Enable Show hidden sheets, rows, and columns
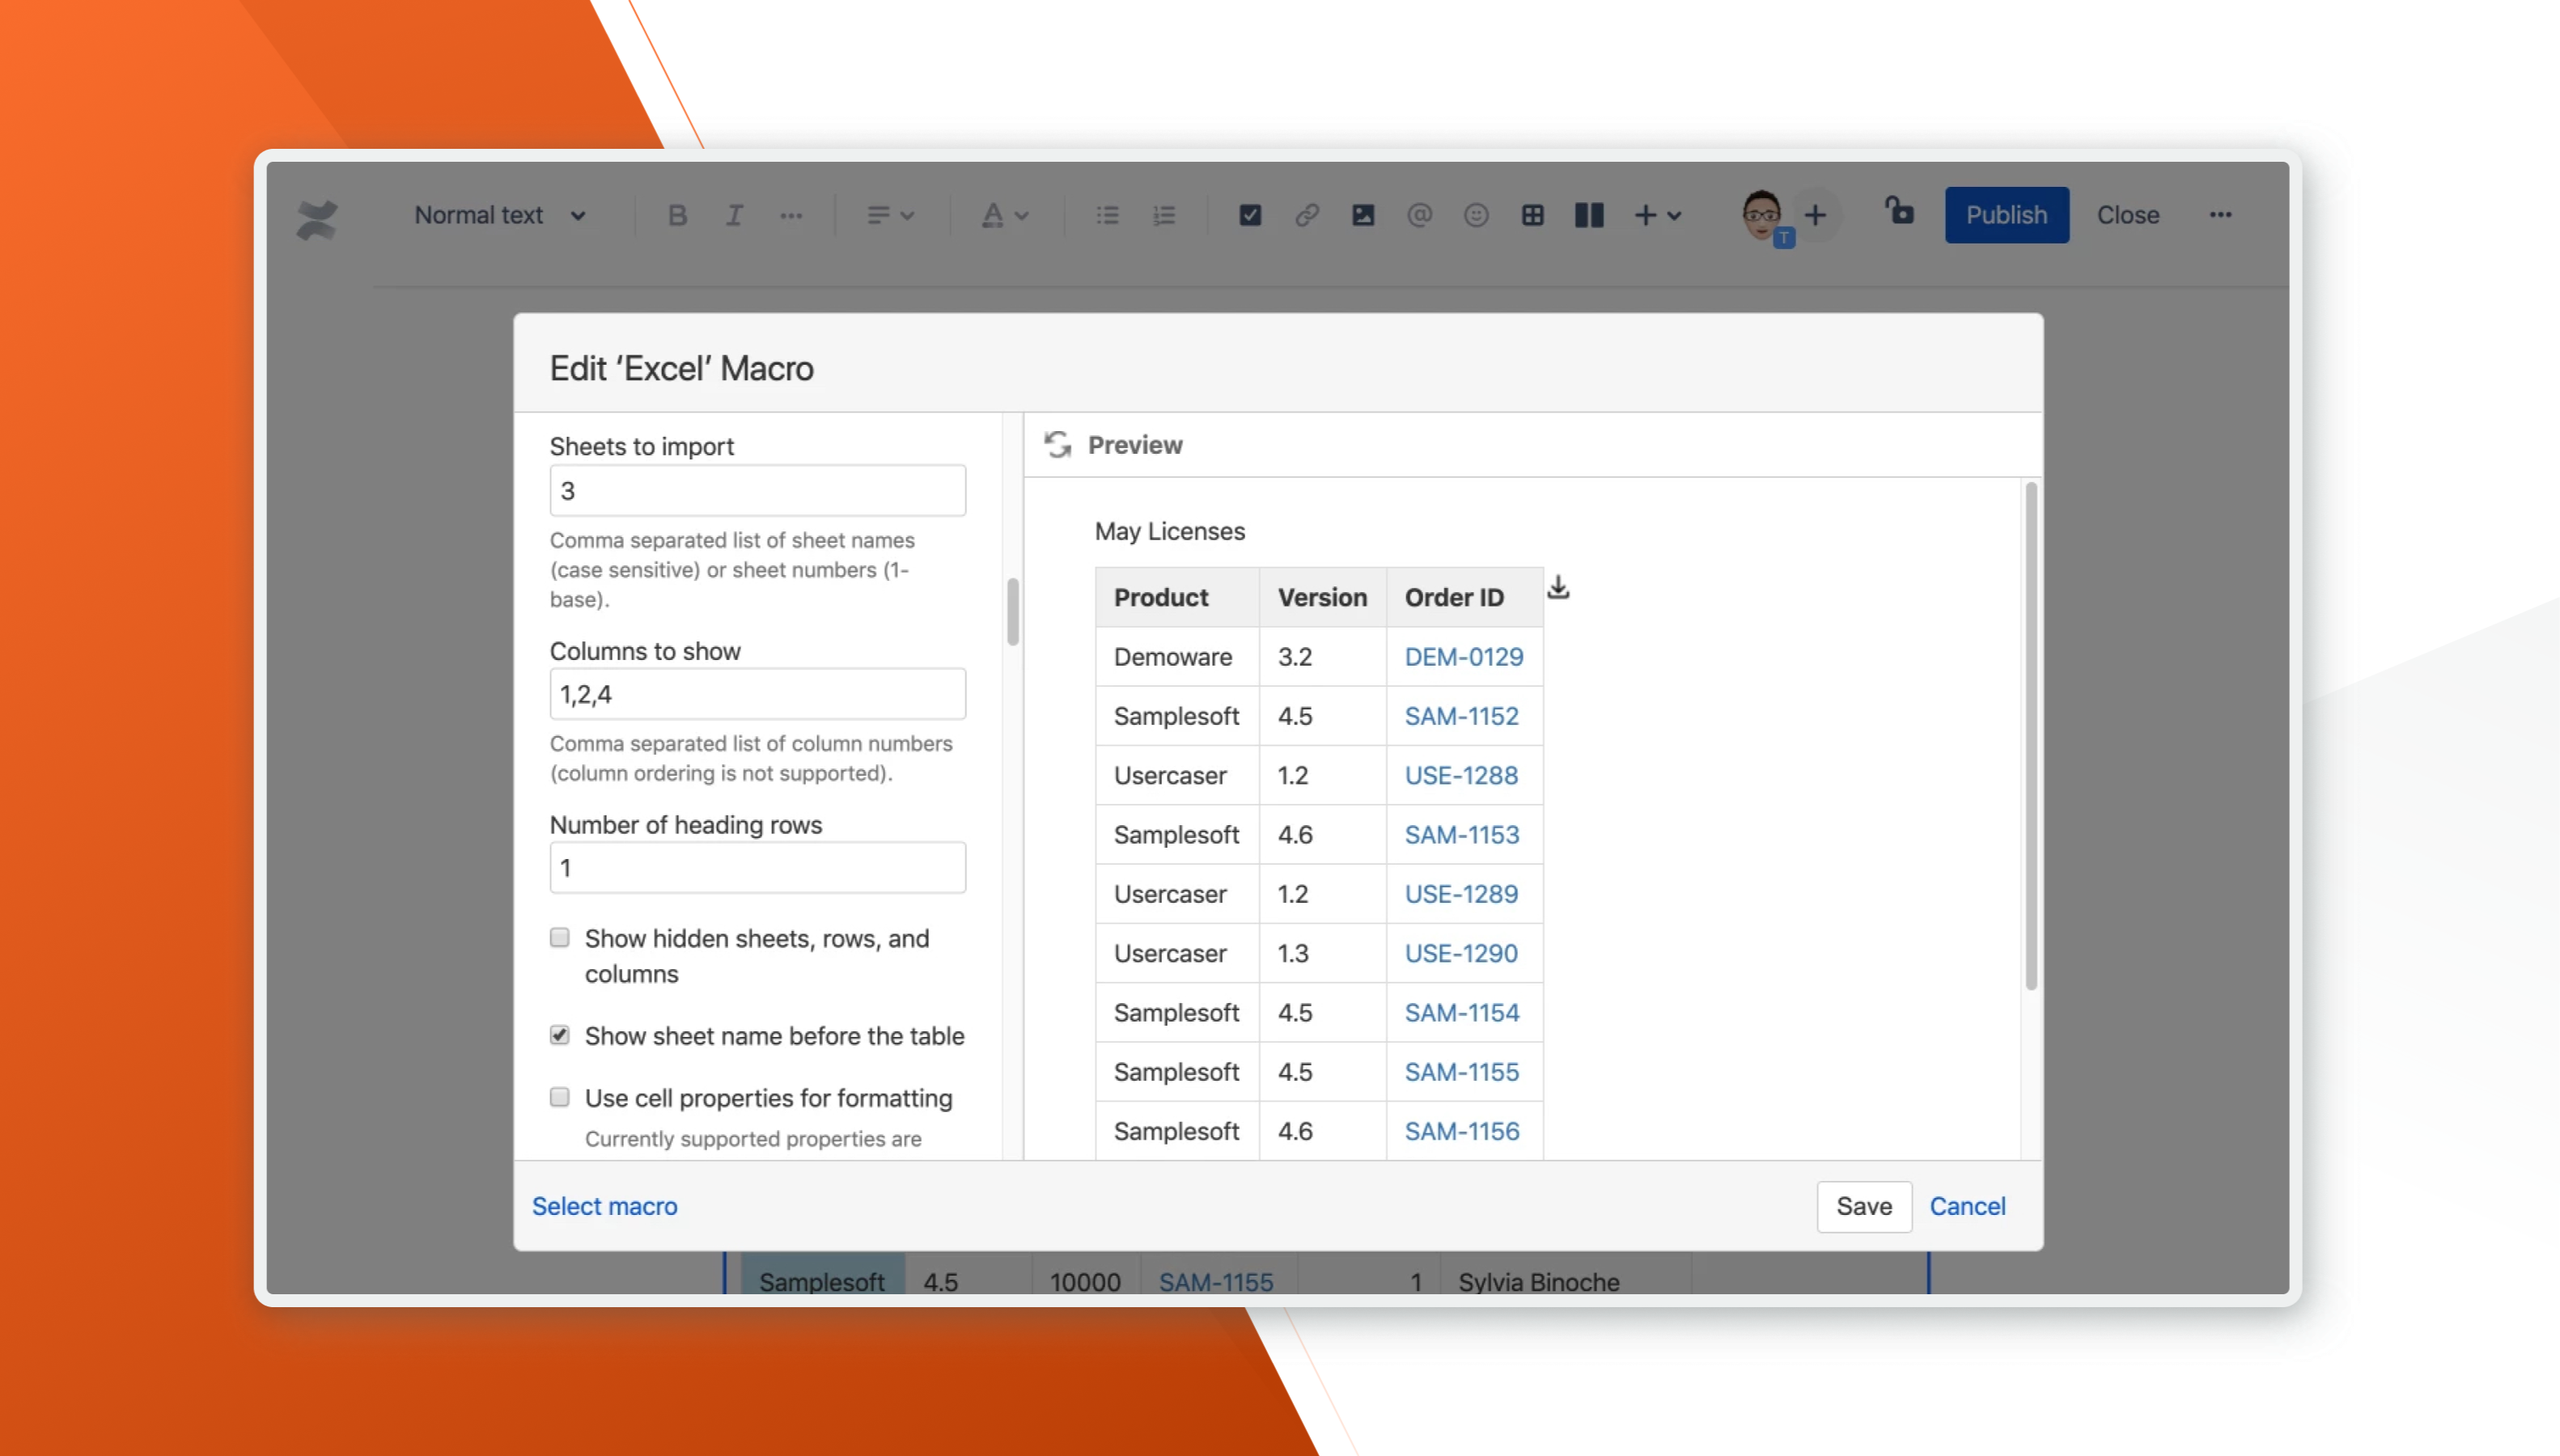The height and width of the screenshot is (1456, 2560). pyautogui.click(x=560, y=938)
